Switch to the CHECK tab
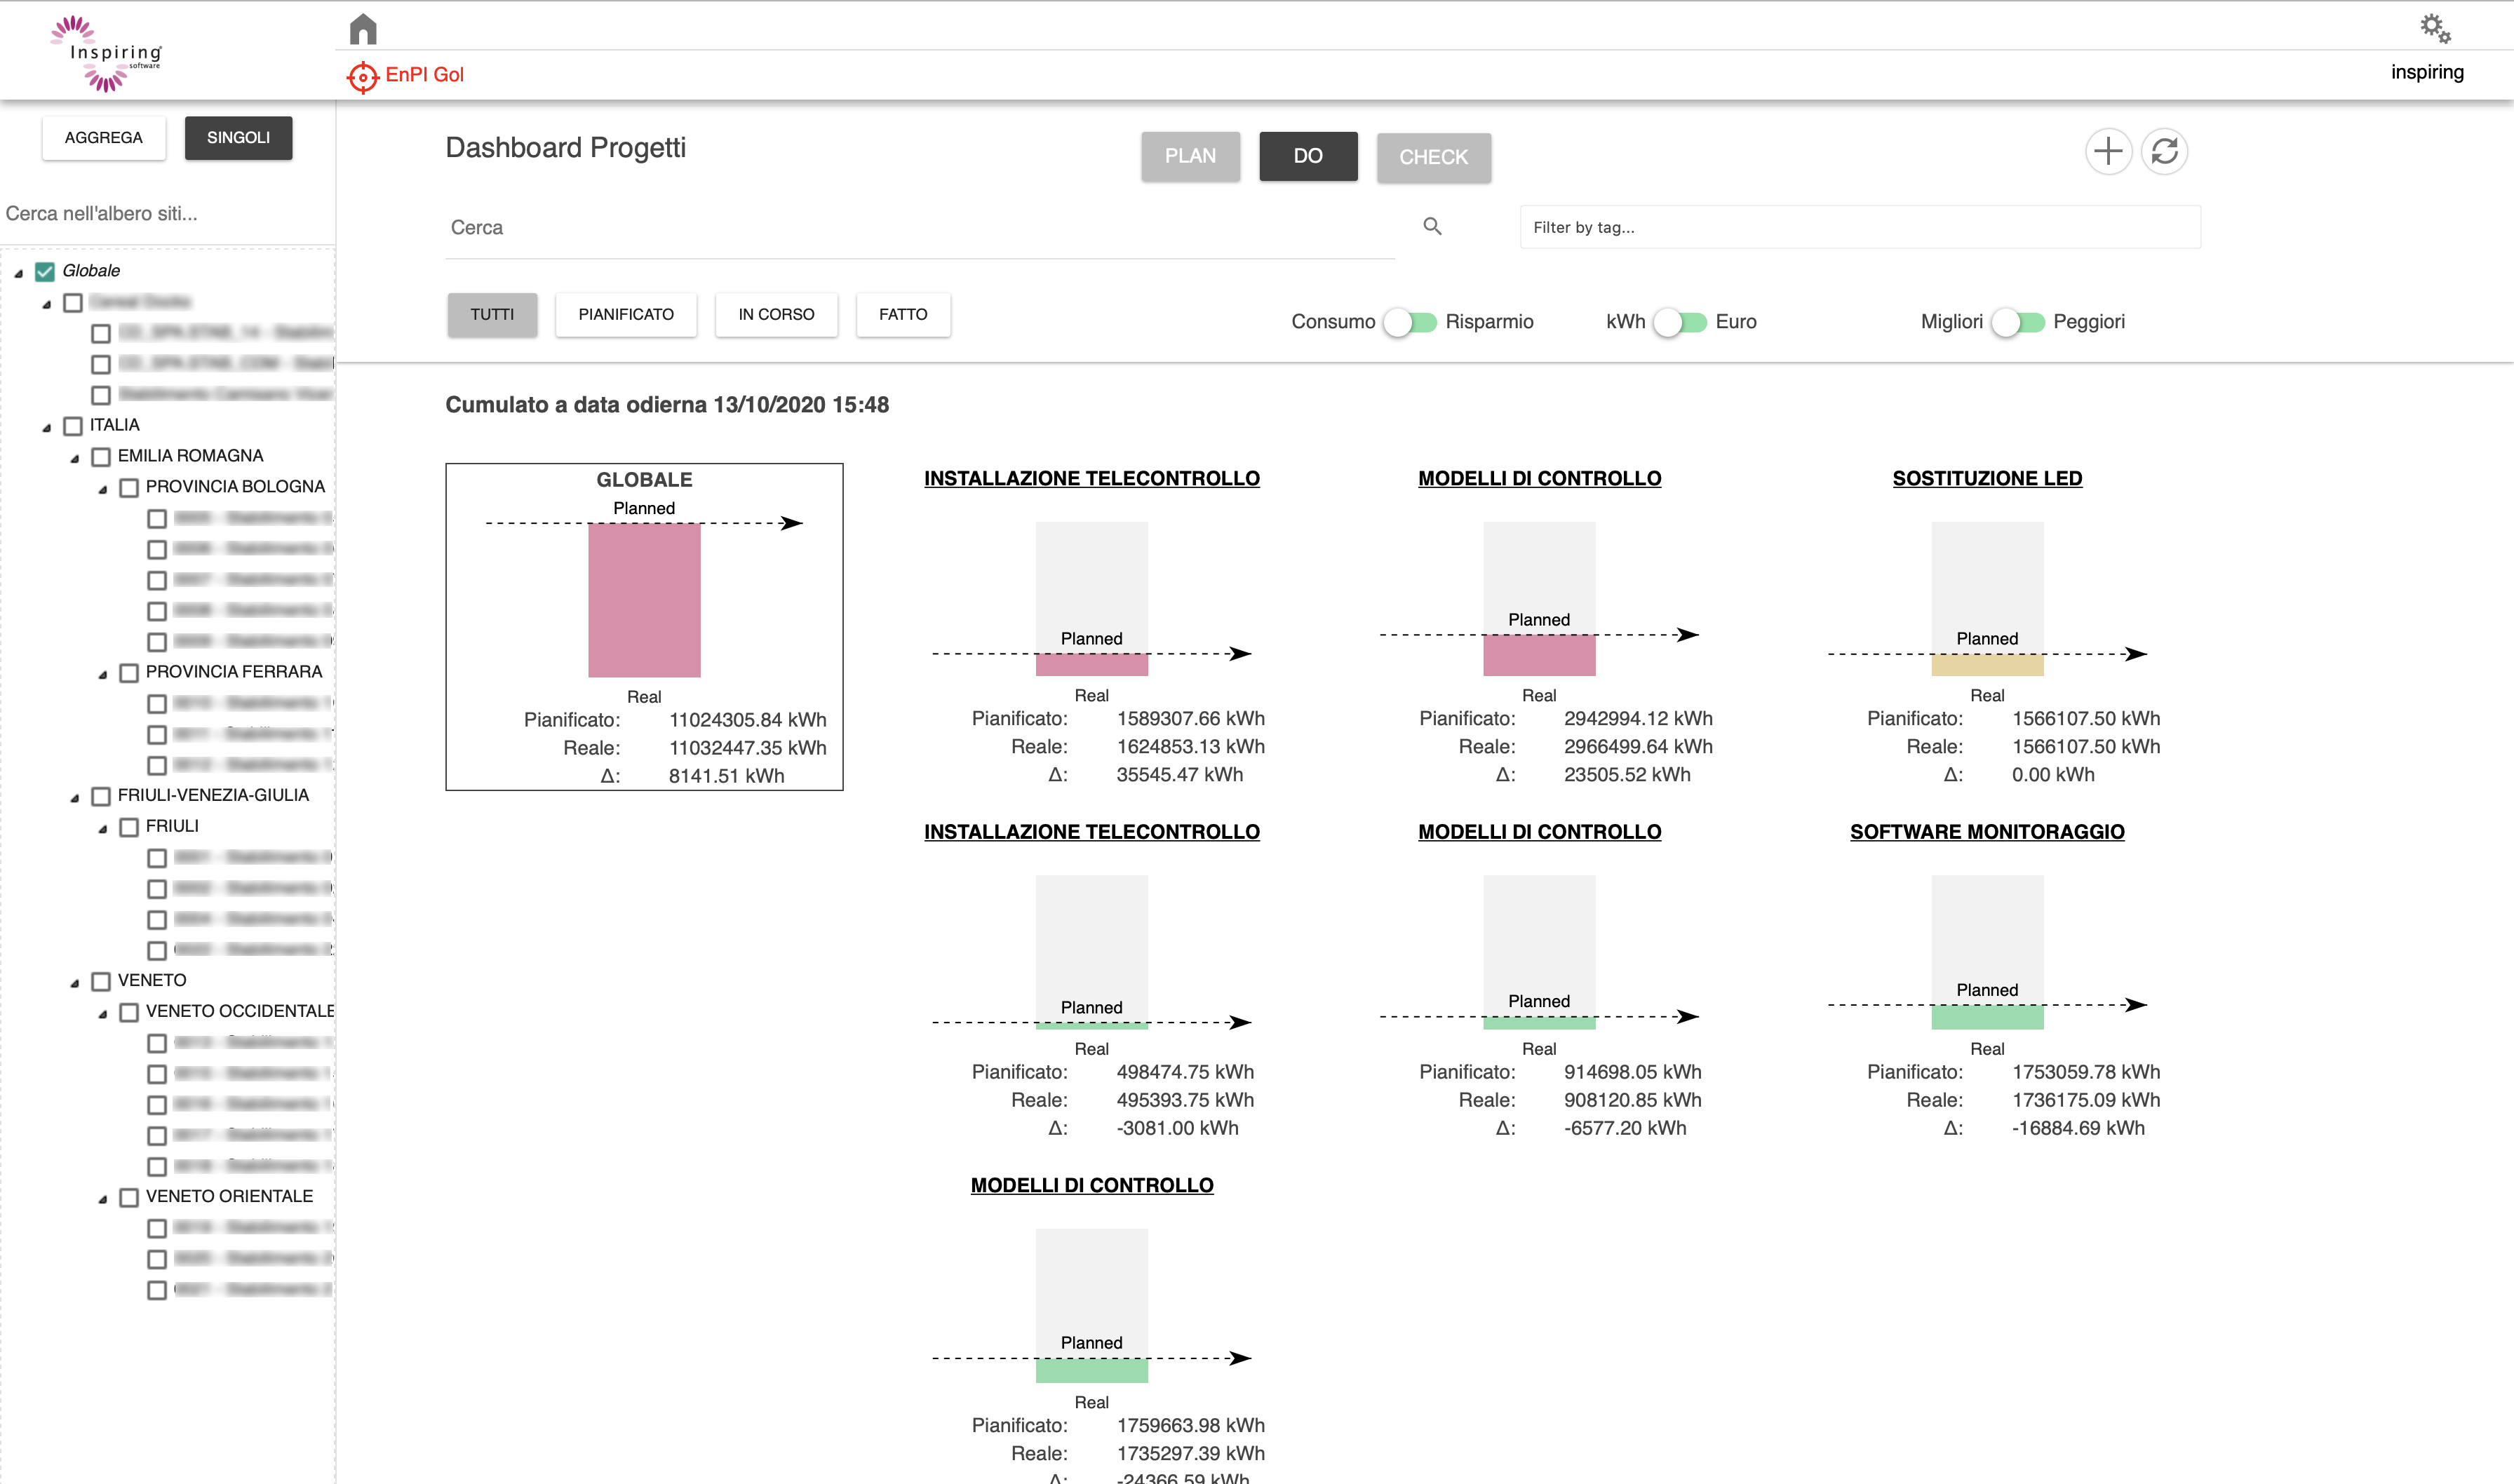 click(1433, 157)
